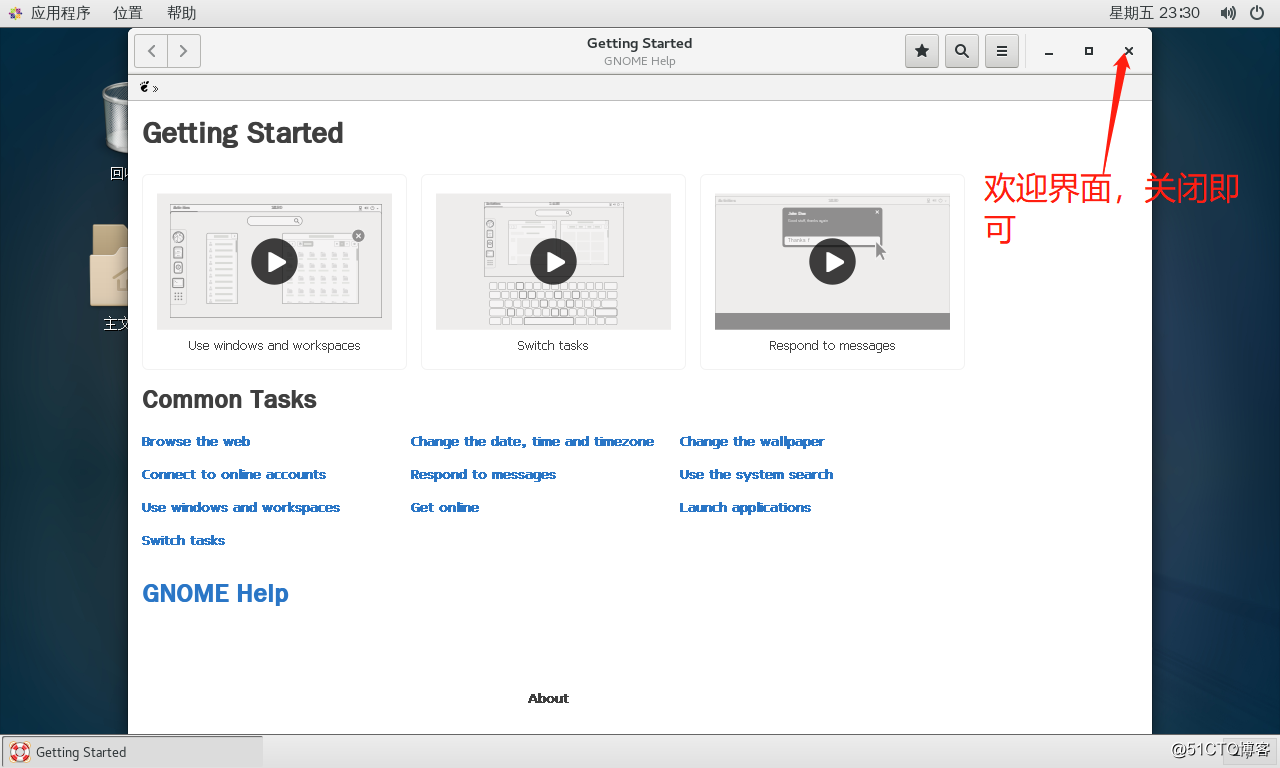Go forward with the right arrow button
The width and height of the screenshot is (1280, 768).
coord(184,51)
